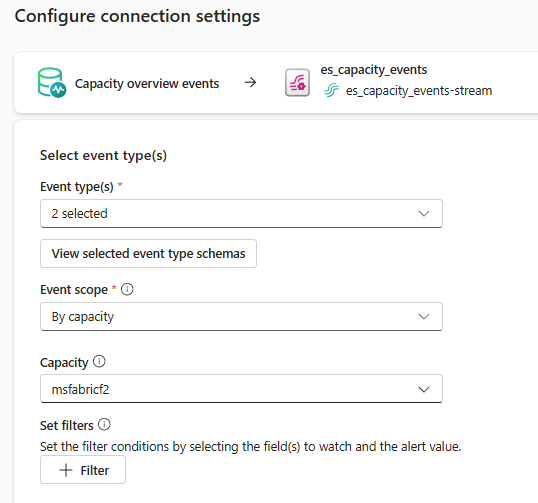The height and width of the screenshot is (503, 538).
Task: Click the Capacity overview events database icon
Action: [52, 83]
